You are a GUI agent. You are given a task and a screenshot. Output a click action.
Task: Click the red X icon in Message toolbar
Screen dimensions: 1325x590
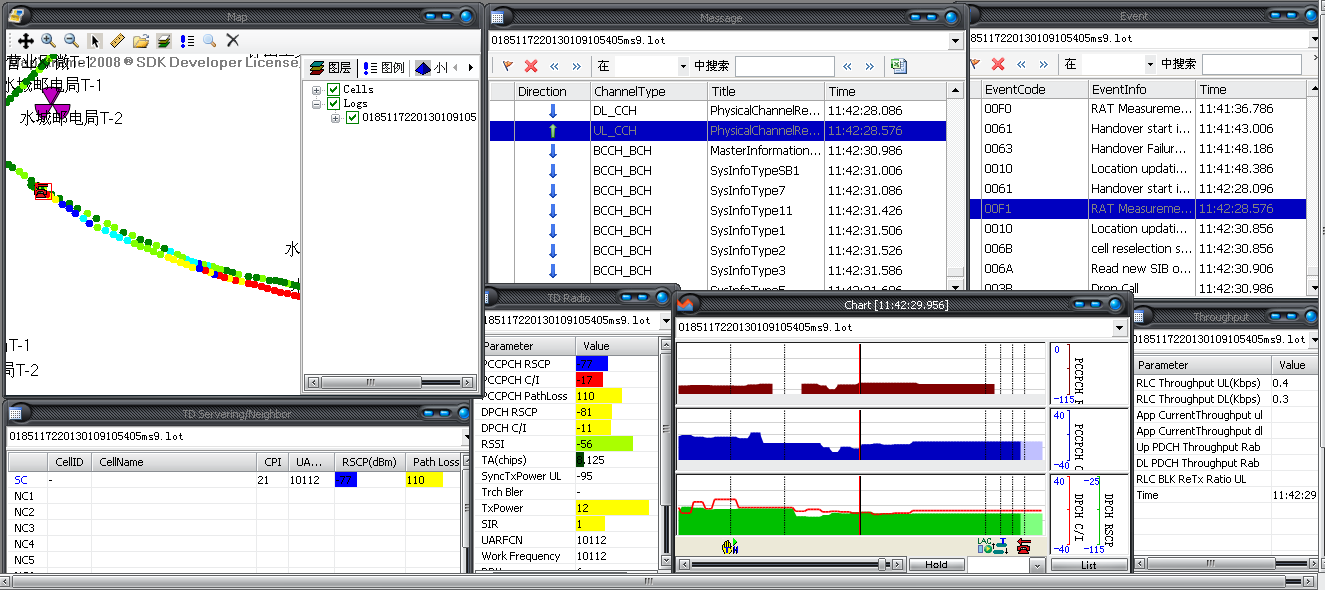tap(531, 66)
